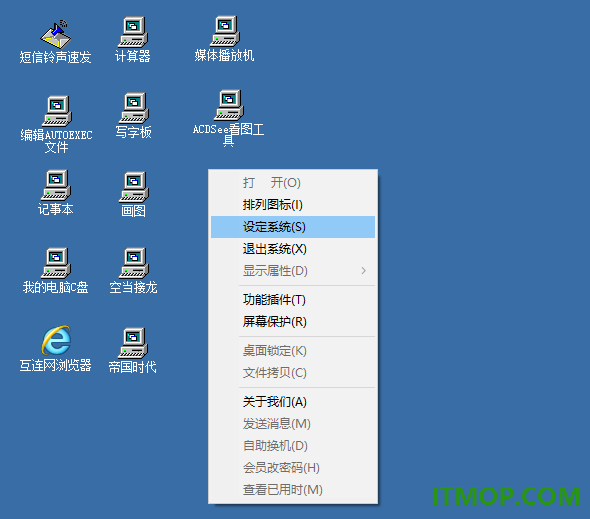Image resolution: width=590 pixels, height=519 pixels.
Task: Expand the 显示属性 submenu arrow
Action: click(x=363, y=271)
